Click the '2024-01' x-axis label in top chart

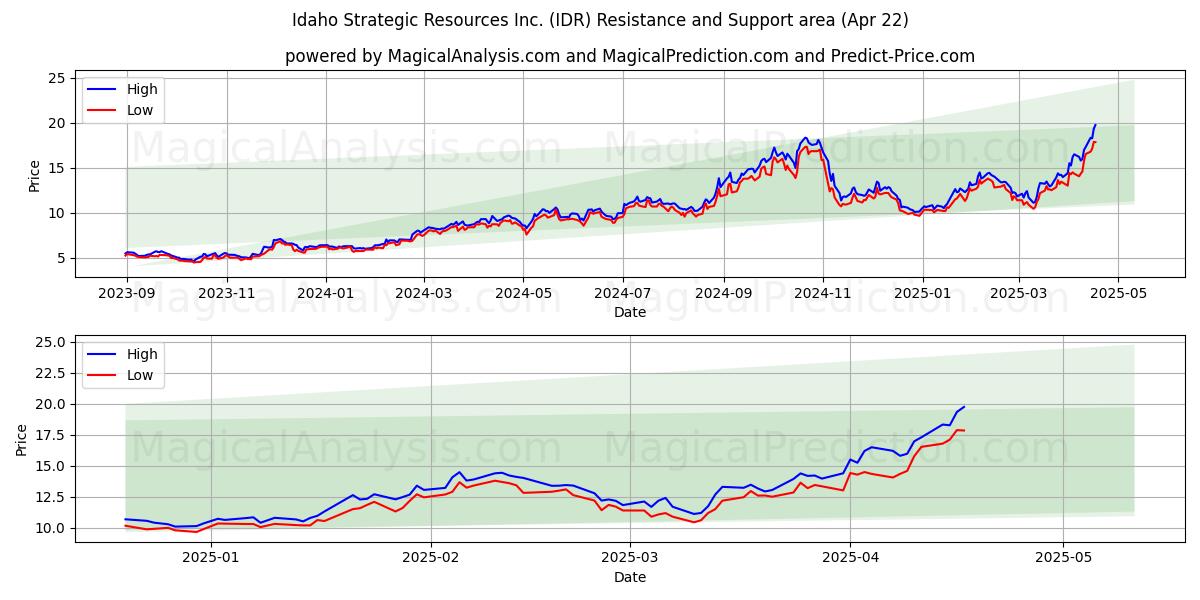(x=327, y=293)
